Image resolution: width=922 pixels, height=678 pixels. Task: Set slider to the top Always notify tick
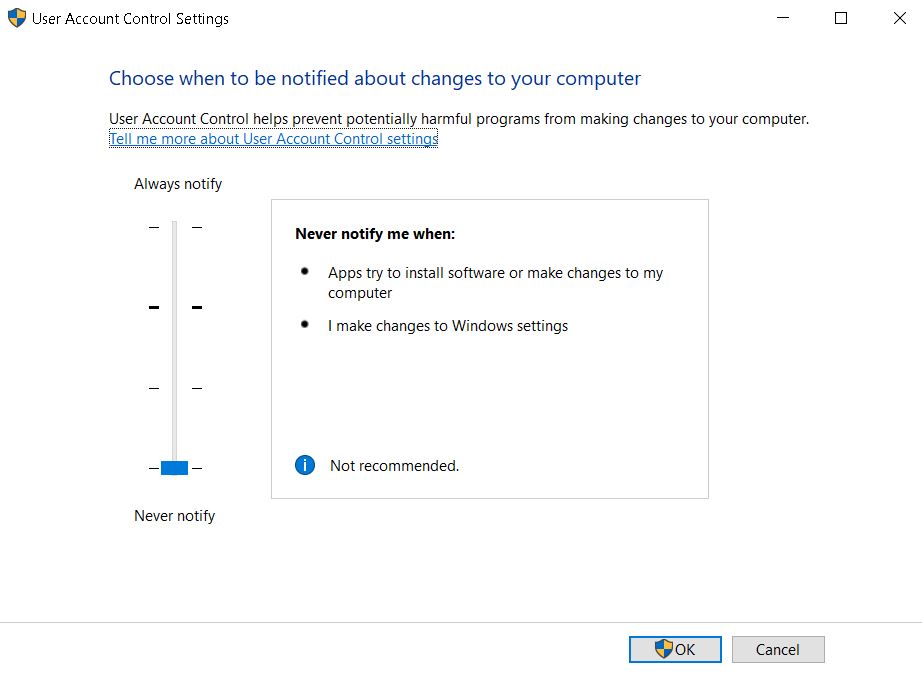(175, 227)
